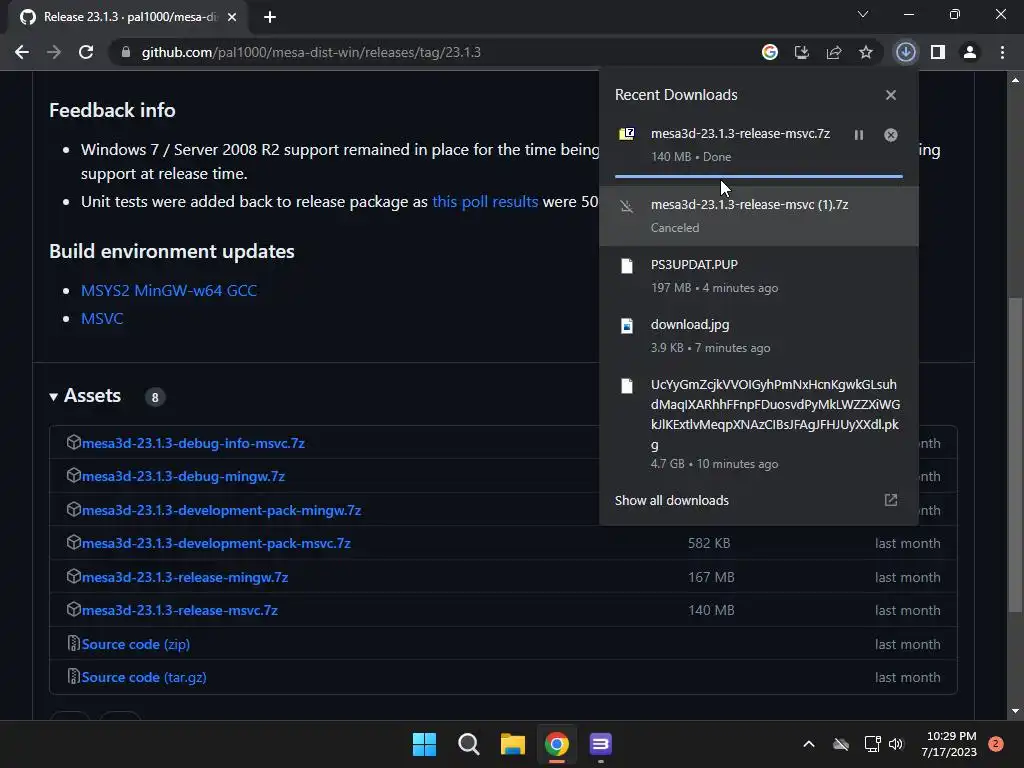The height and width of the screenshot is (768, 1024).
Task: Select the canceled mesa3d-23.1.3-release-msvc (1).7z entry
Action: pos(759,216)
